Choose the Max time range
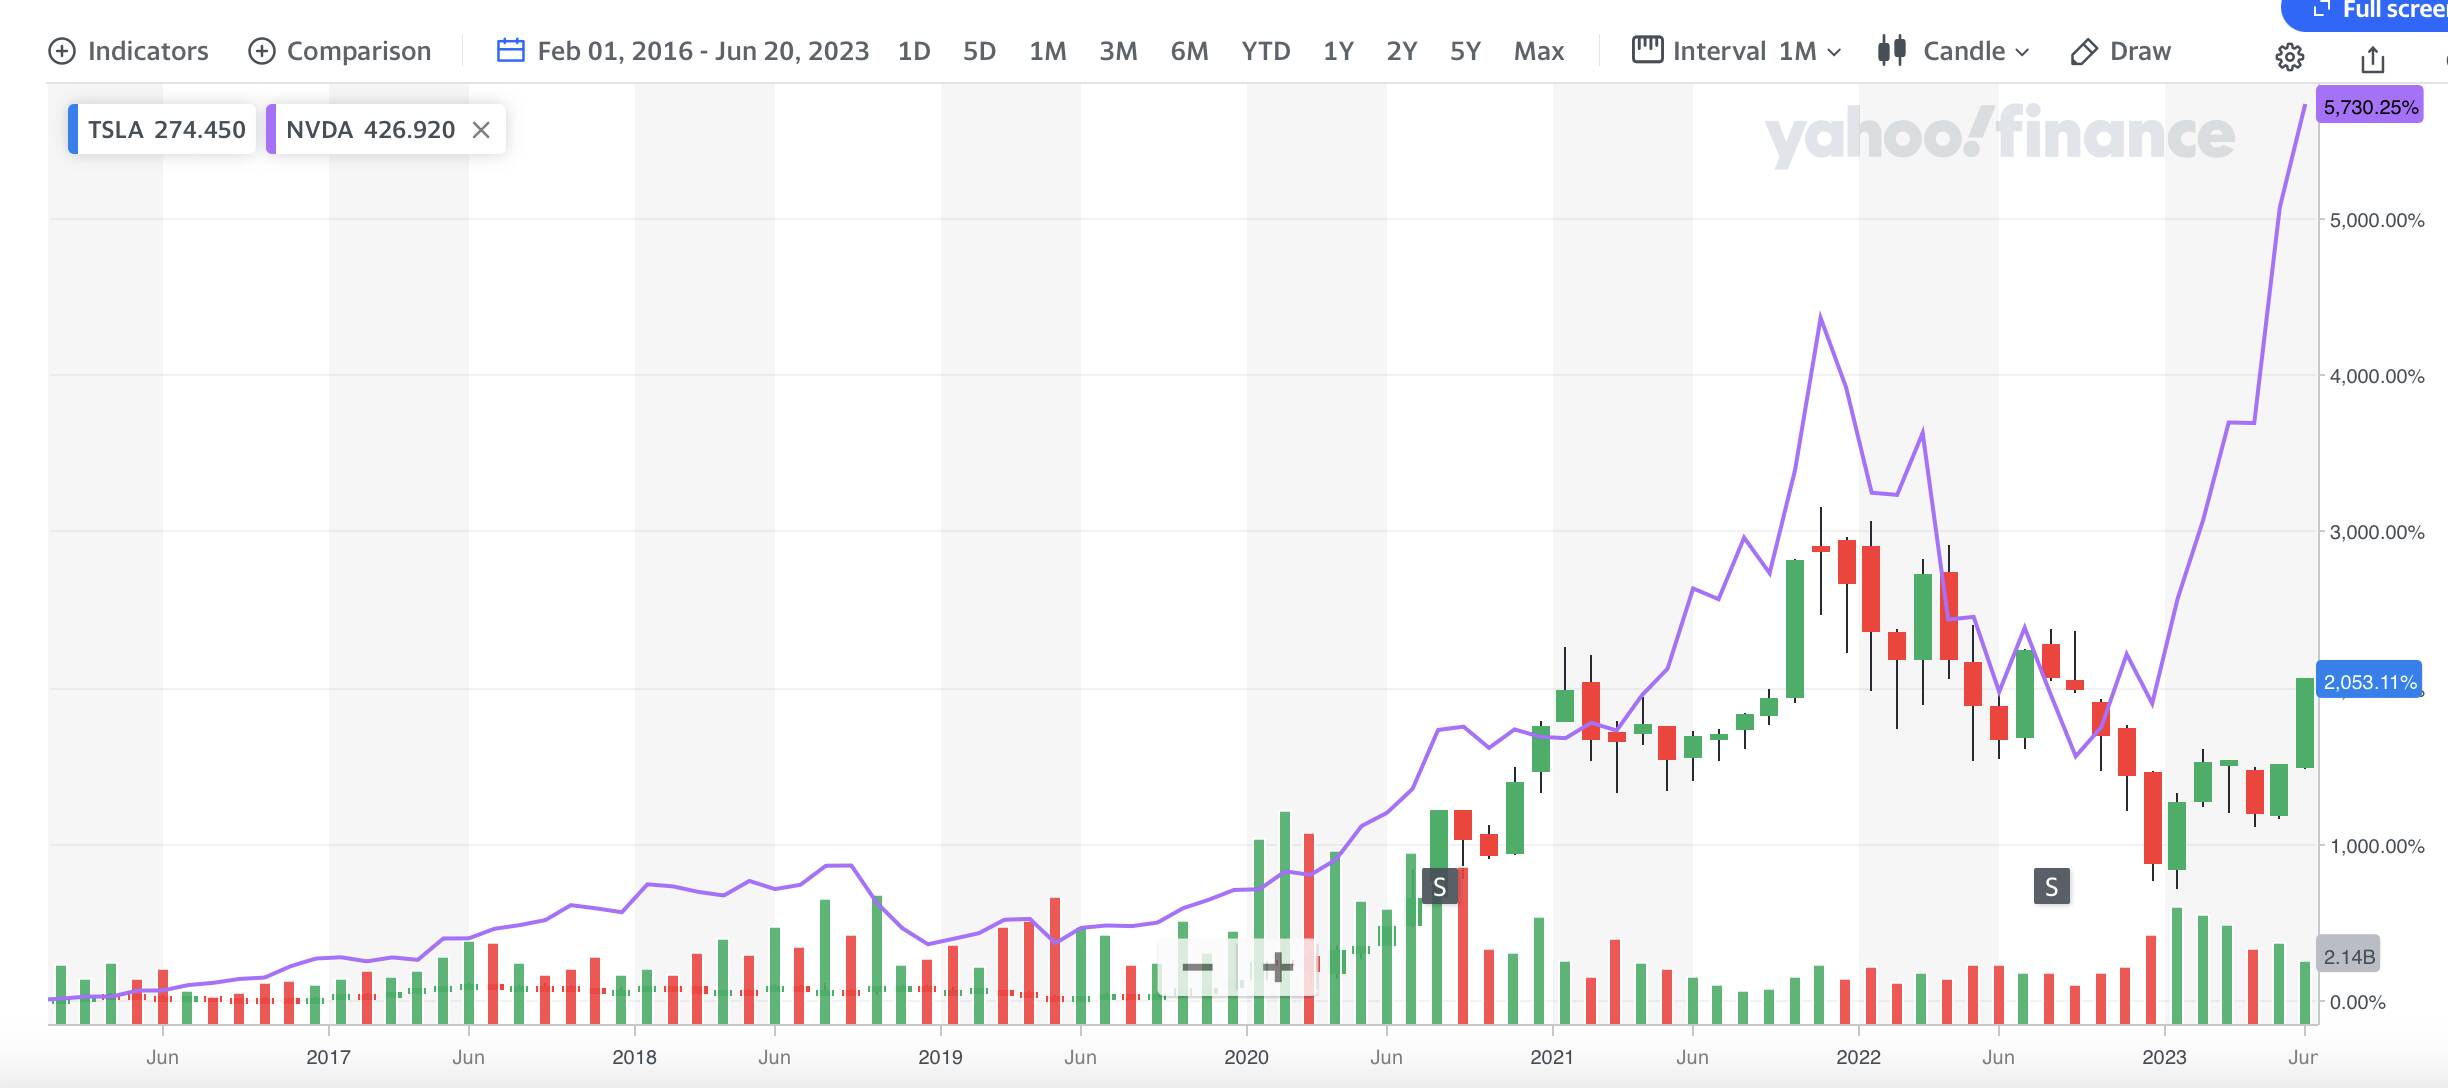The width and height of the screenshot is (2448, 1088). 1538,51
